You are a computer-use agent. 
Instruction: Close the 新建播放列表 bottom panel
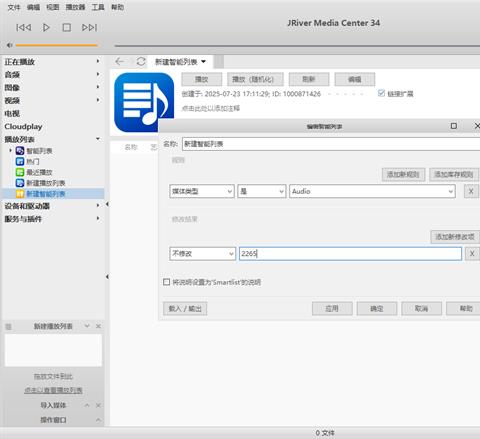pyautogui.click(x=98, y=326)
